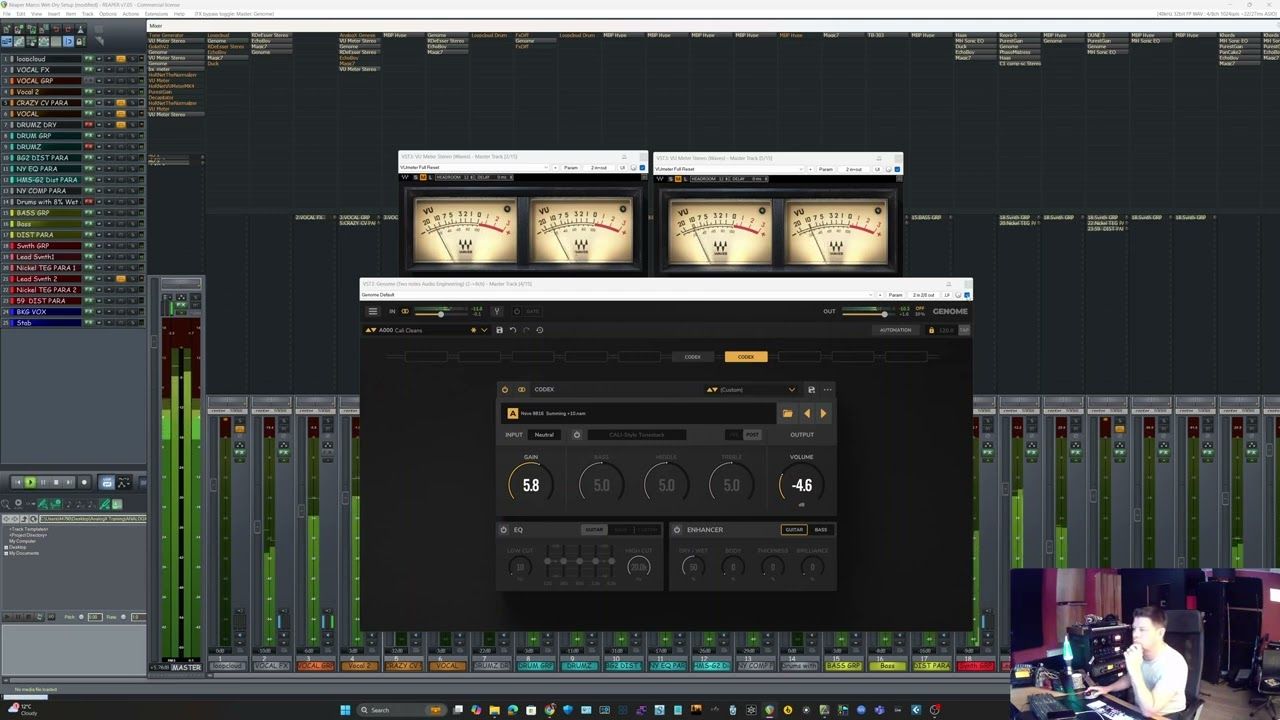
Task: Toggle the CODEX module power button
Action: (x=505, y=389)
